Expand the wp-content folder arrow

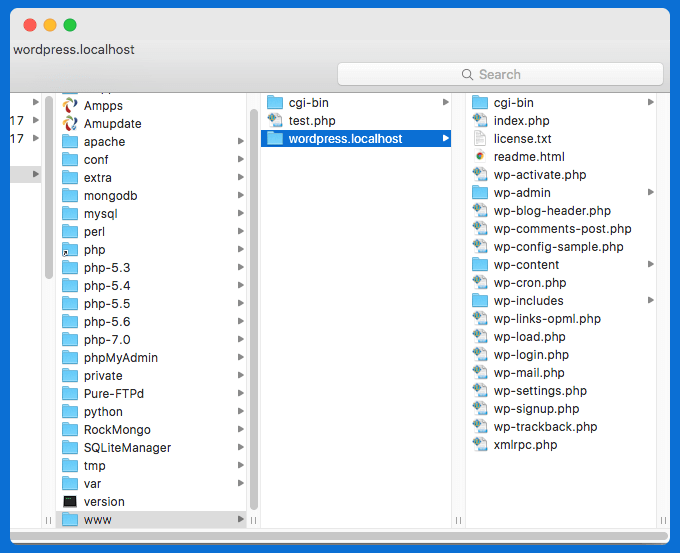pos(651,264)
